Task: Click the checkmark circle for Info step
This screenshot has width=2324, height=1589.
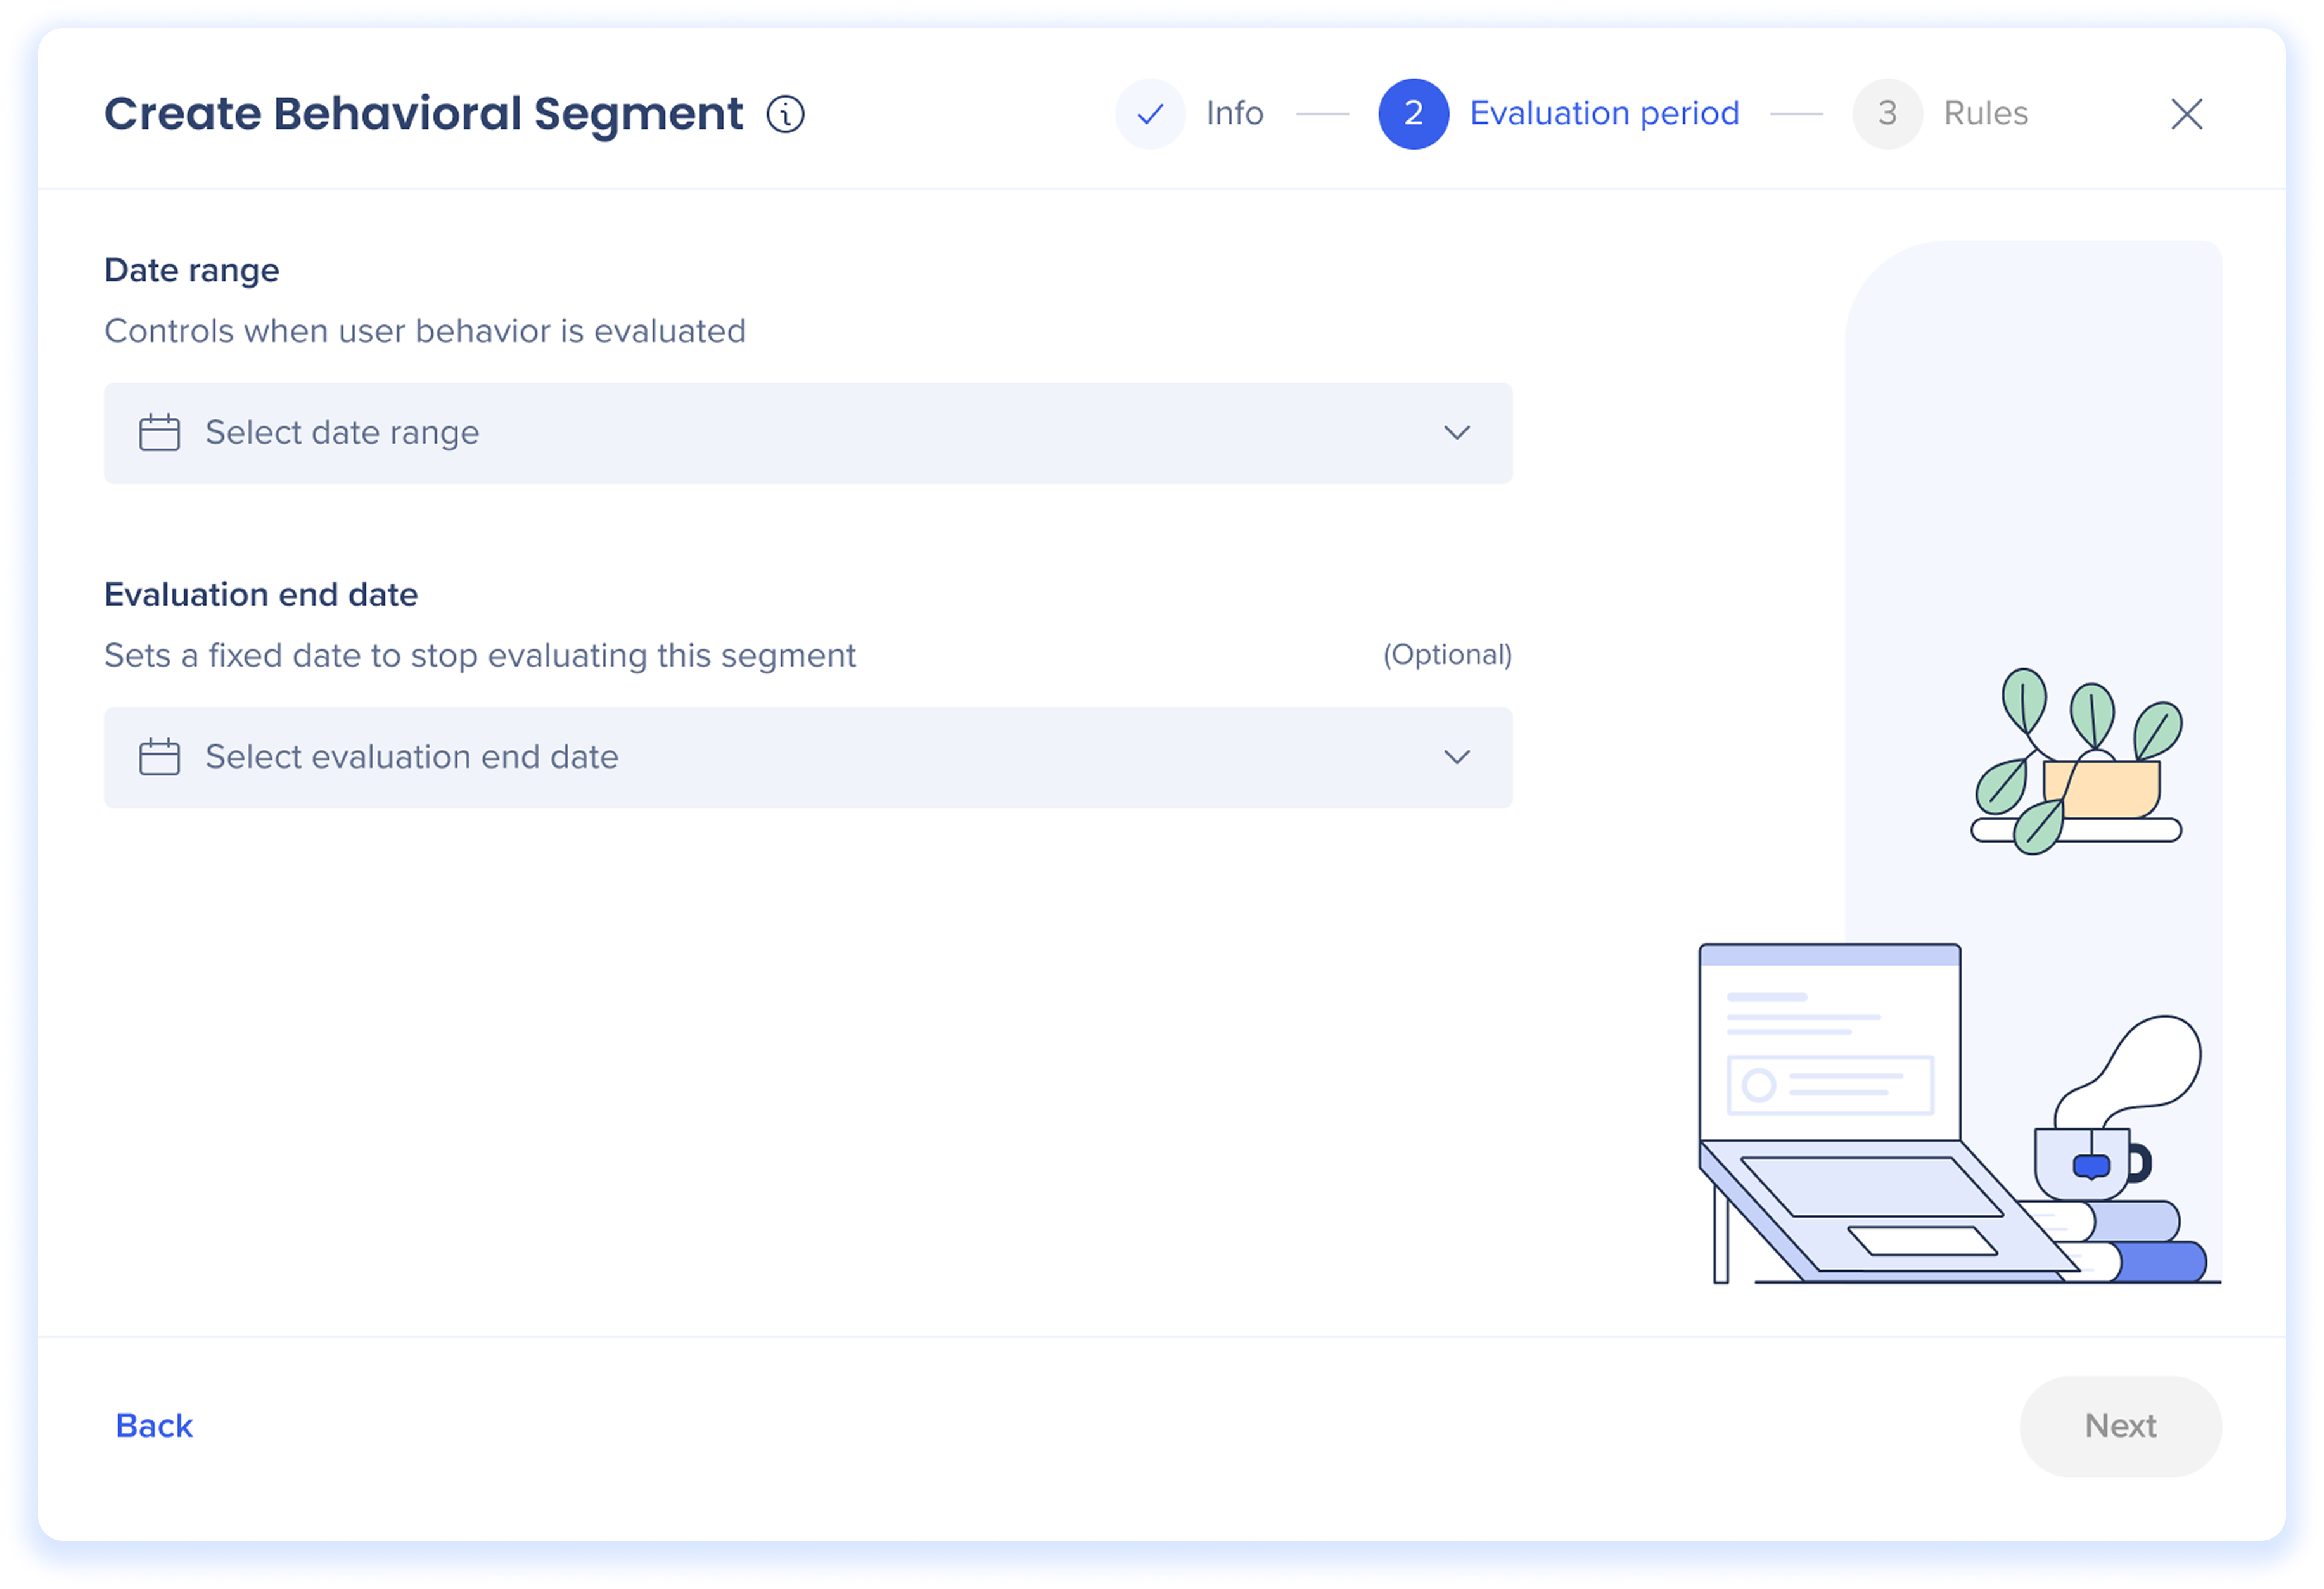Action: (x=1150, y=114)
